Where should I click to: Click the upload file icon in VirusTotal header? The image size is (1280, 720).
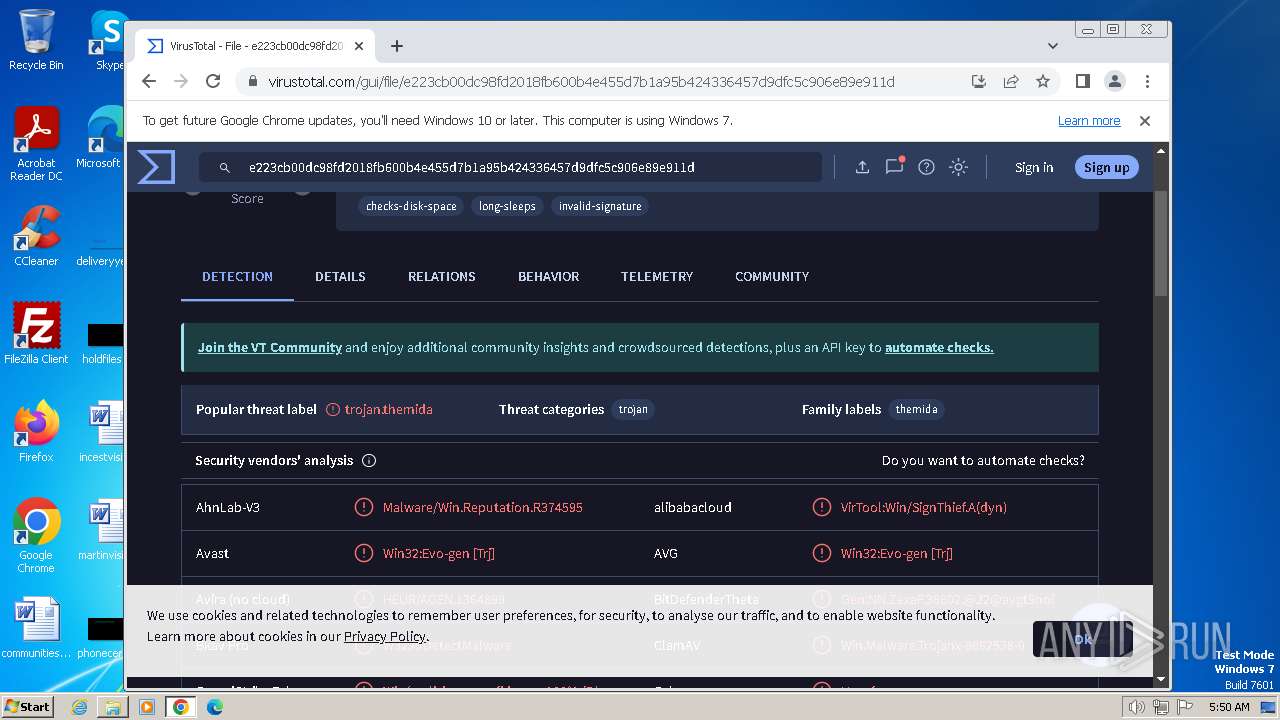[x=862, y=167]
